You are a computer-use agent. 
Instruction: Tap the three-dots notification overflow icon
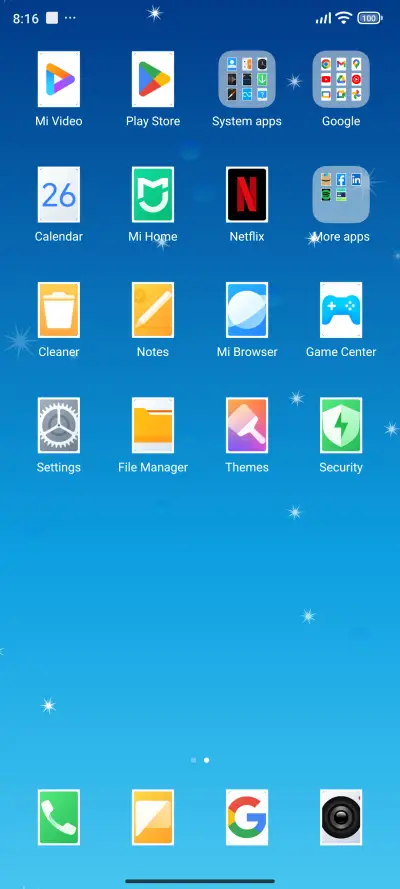pos(70,18)
